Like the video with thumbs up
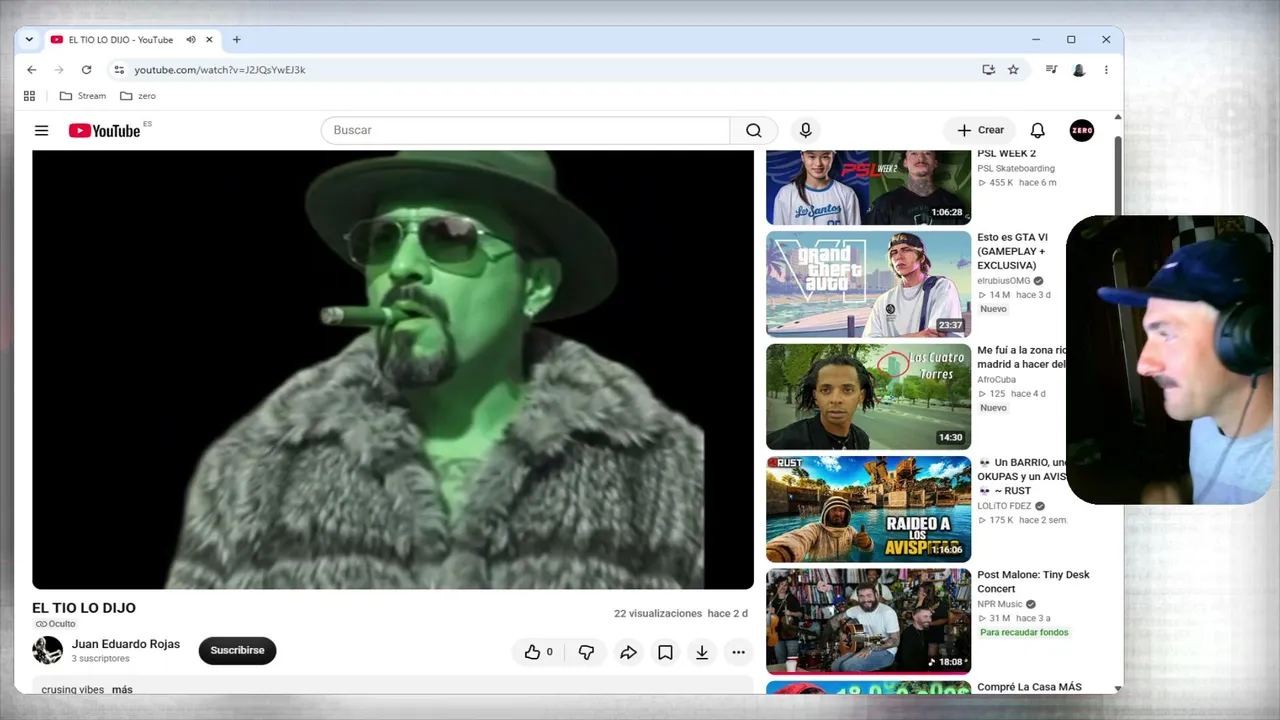The image size is (1280, 720). point(538,652)
